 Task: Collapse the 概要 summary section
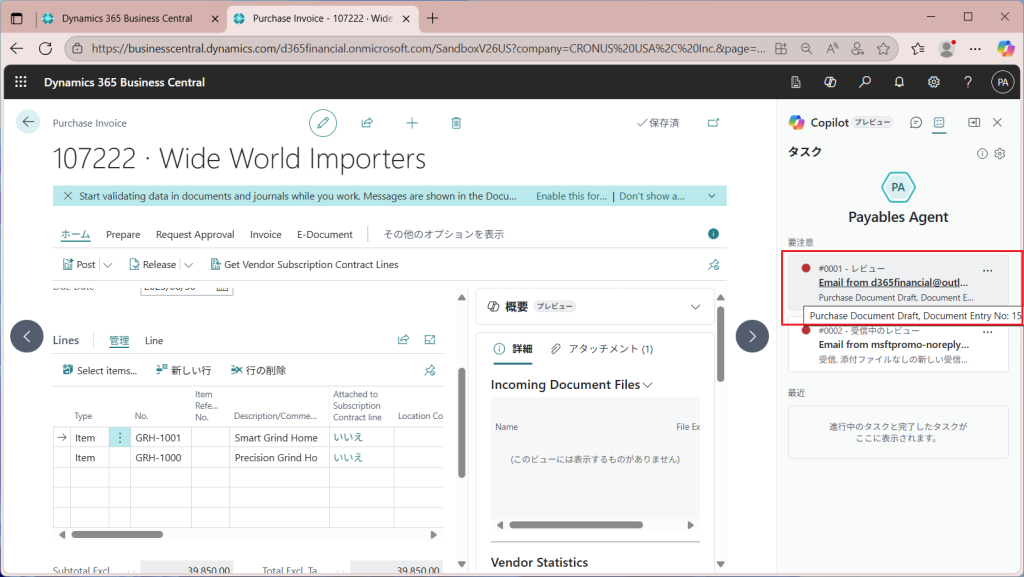point(696,307)
